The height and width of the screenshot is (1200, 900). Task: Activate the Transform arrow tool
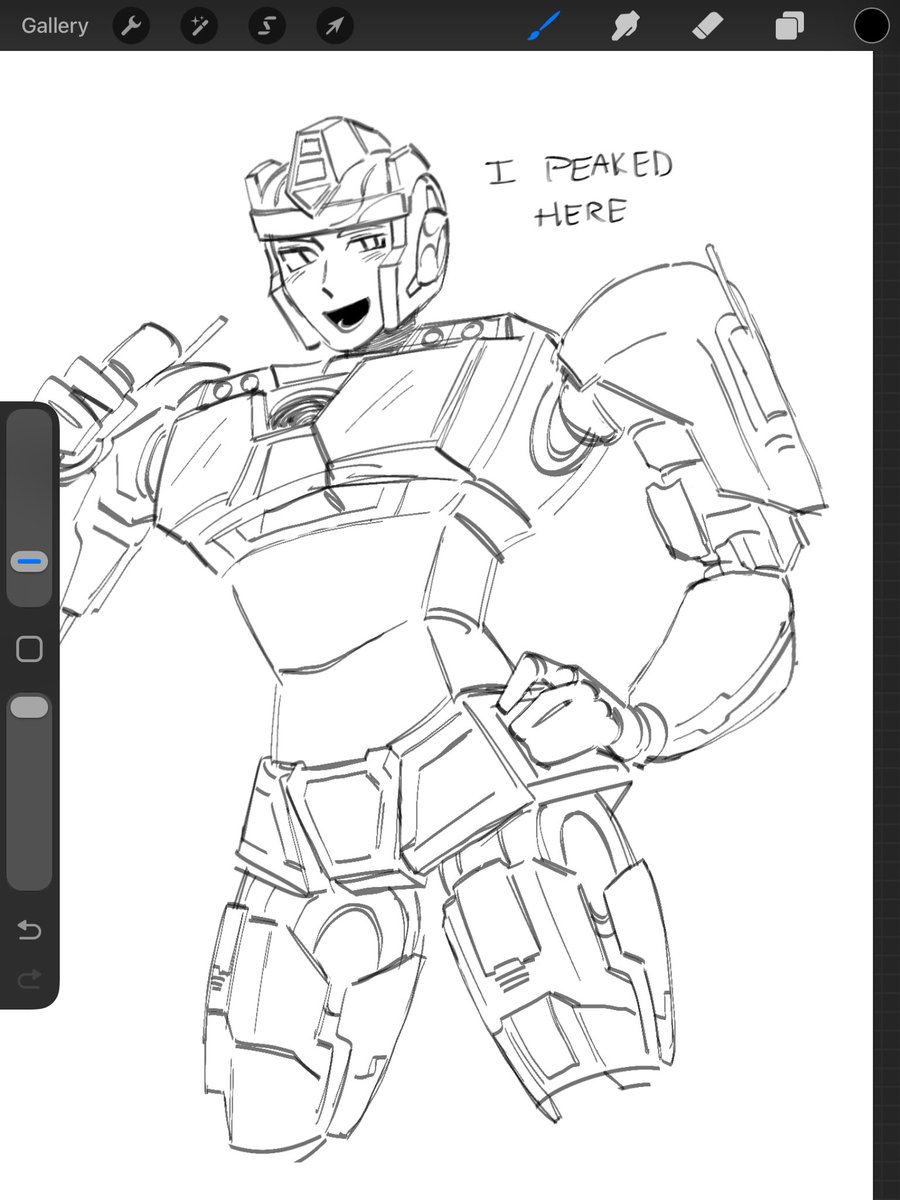334,26
